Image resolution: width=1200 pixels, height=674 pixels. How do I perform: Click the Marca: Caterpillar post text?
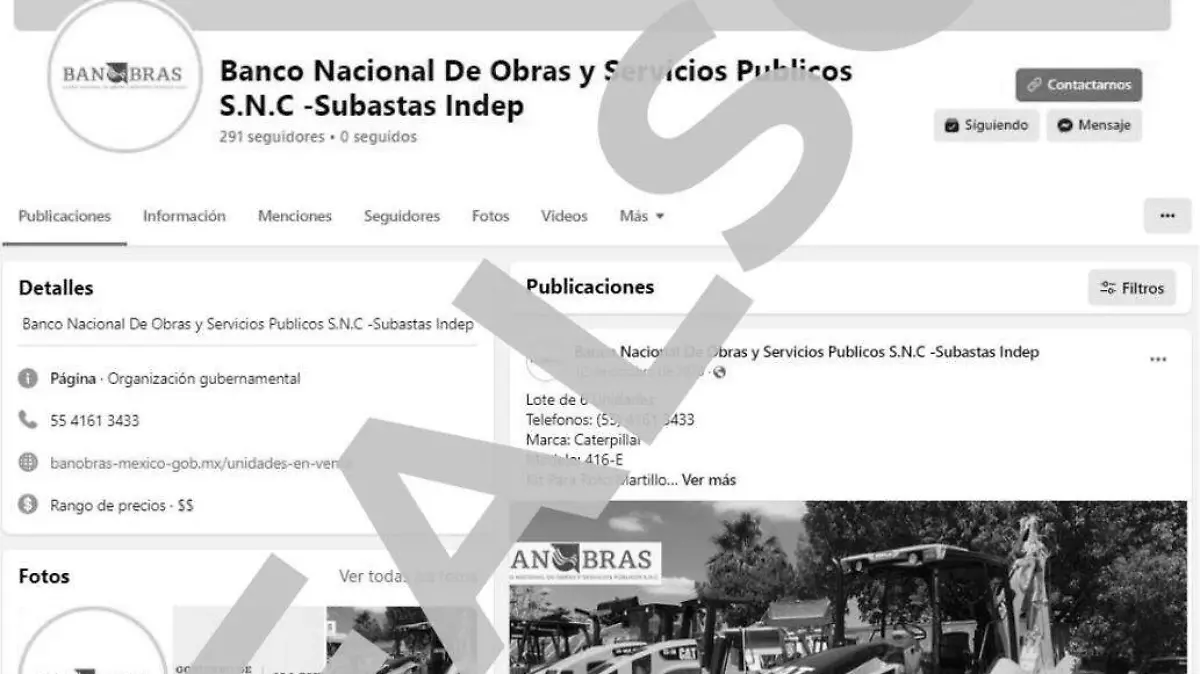tap(584, 440)
